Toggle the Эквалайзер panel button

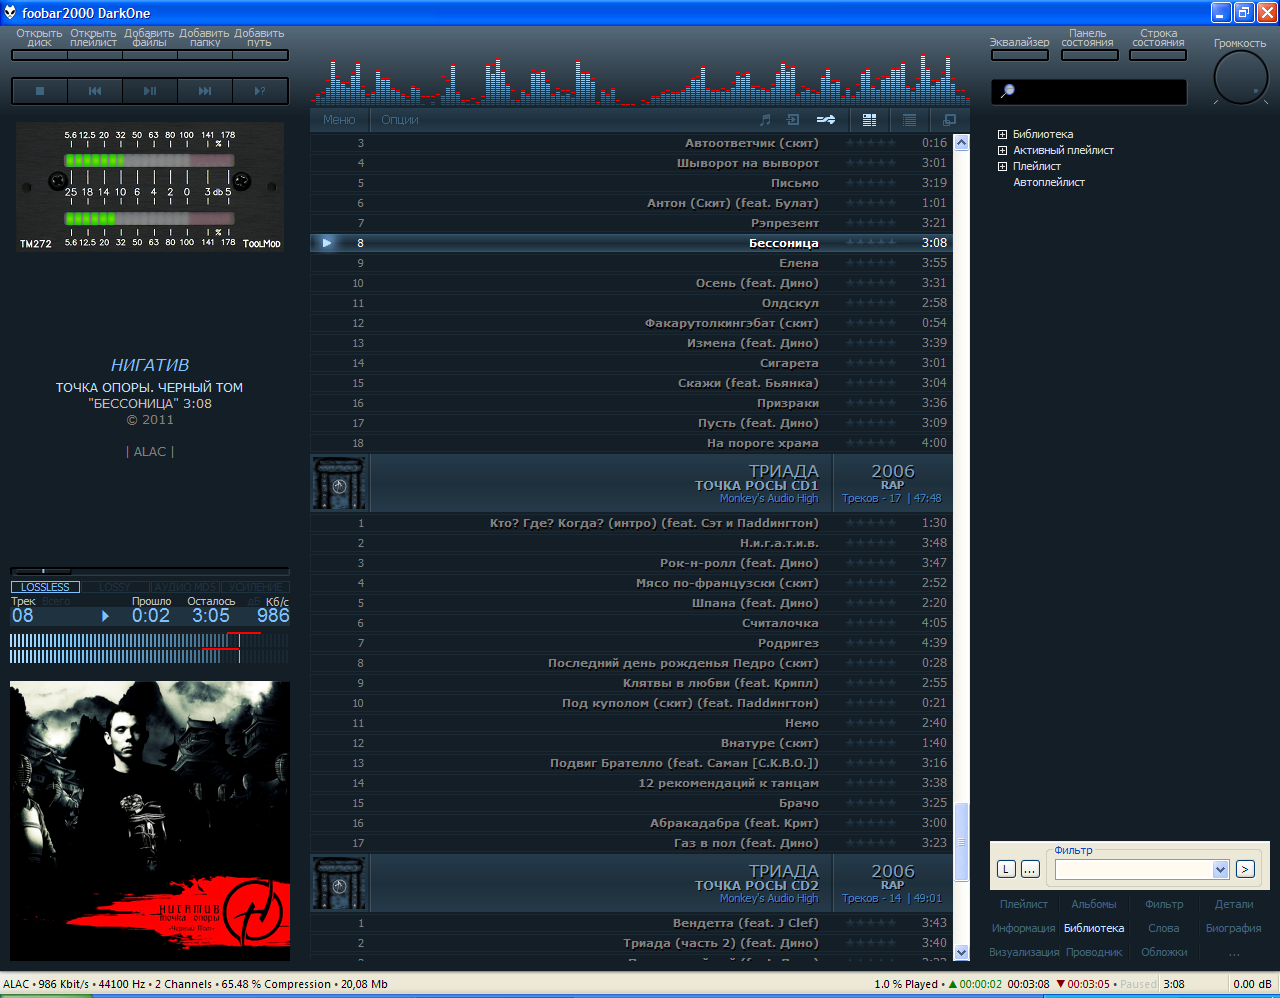tap(1020, 55)
